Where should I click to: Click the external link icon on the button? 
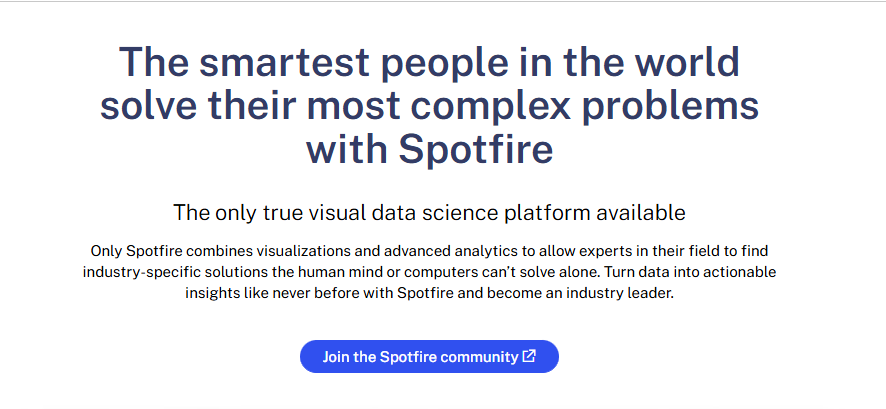click(529, 356)
